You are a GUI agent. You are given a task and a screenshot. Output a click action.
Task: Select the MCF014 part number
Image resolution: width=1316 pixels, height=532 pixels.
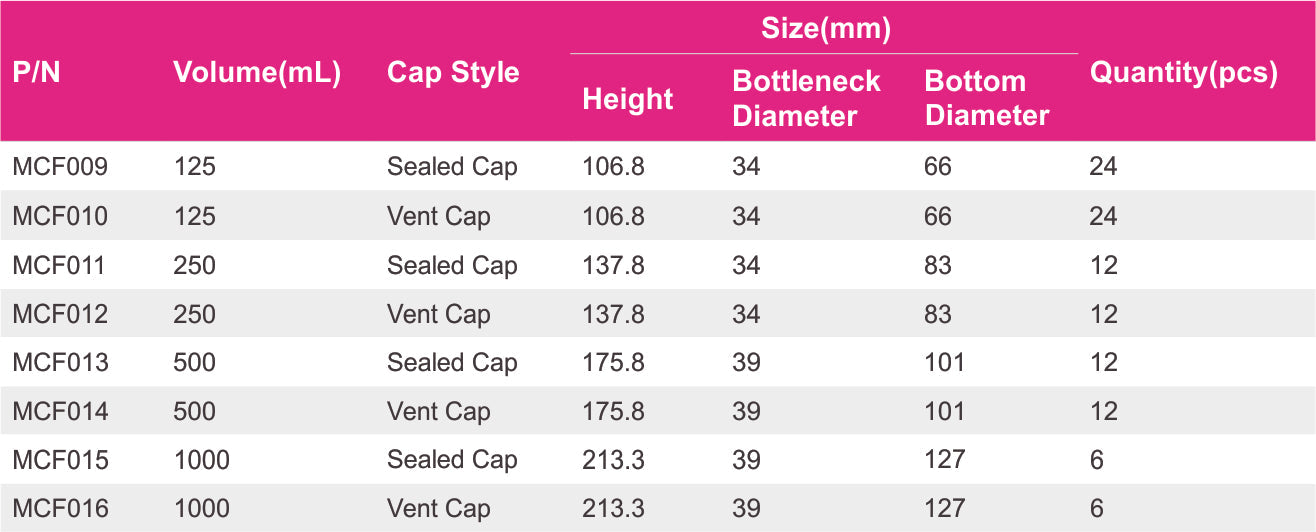point(60,411)
